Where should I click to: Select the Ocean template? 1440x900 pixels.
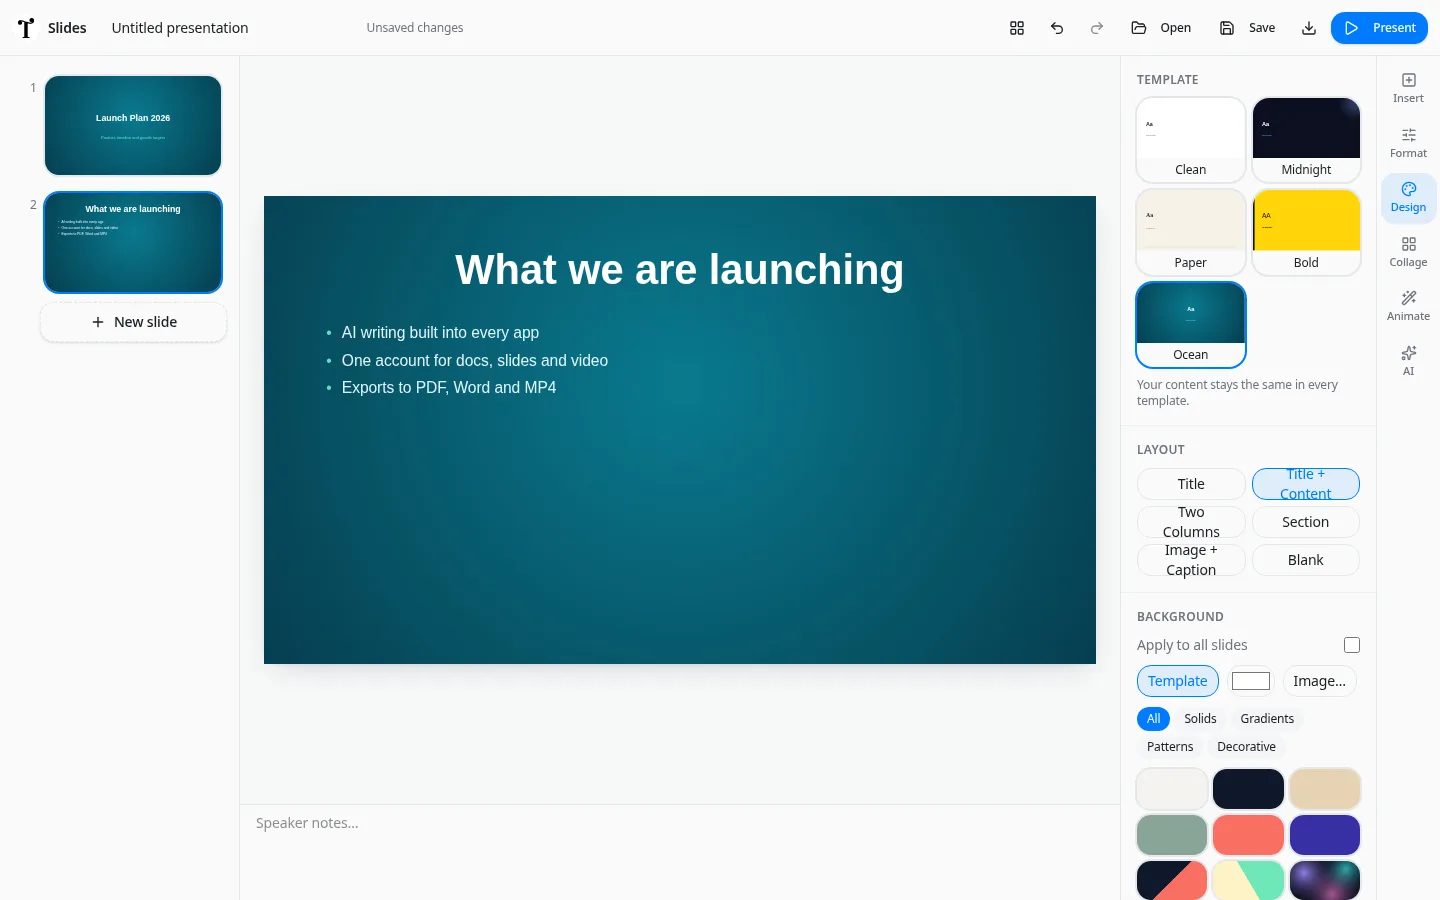[1191, 325]
